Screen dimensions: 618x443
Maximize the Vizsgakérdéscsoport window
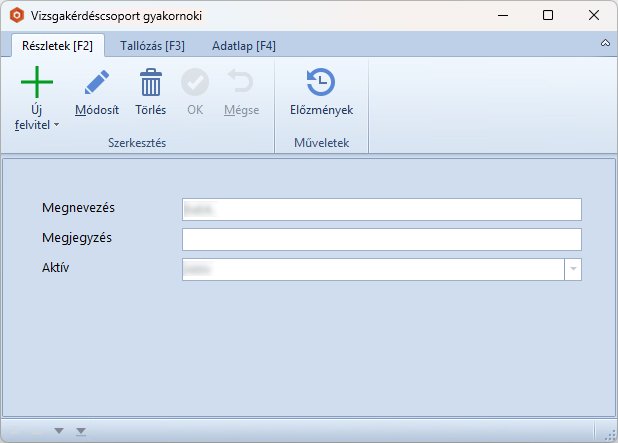(547, 16)
